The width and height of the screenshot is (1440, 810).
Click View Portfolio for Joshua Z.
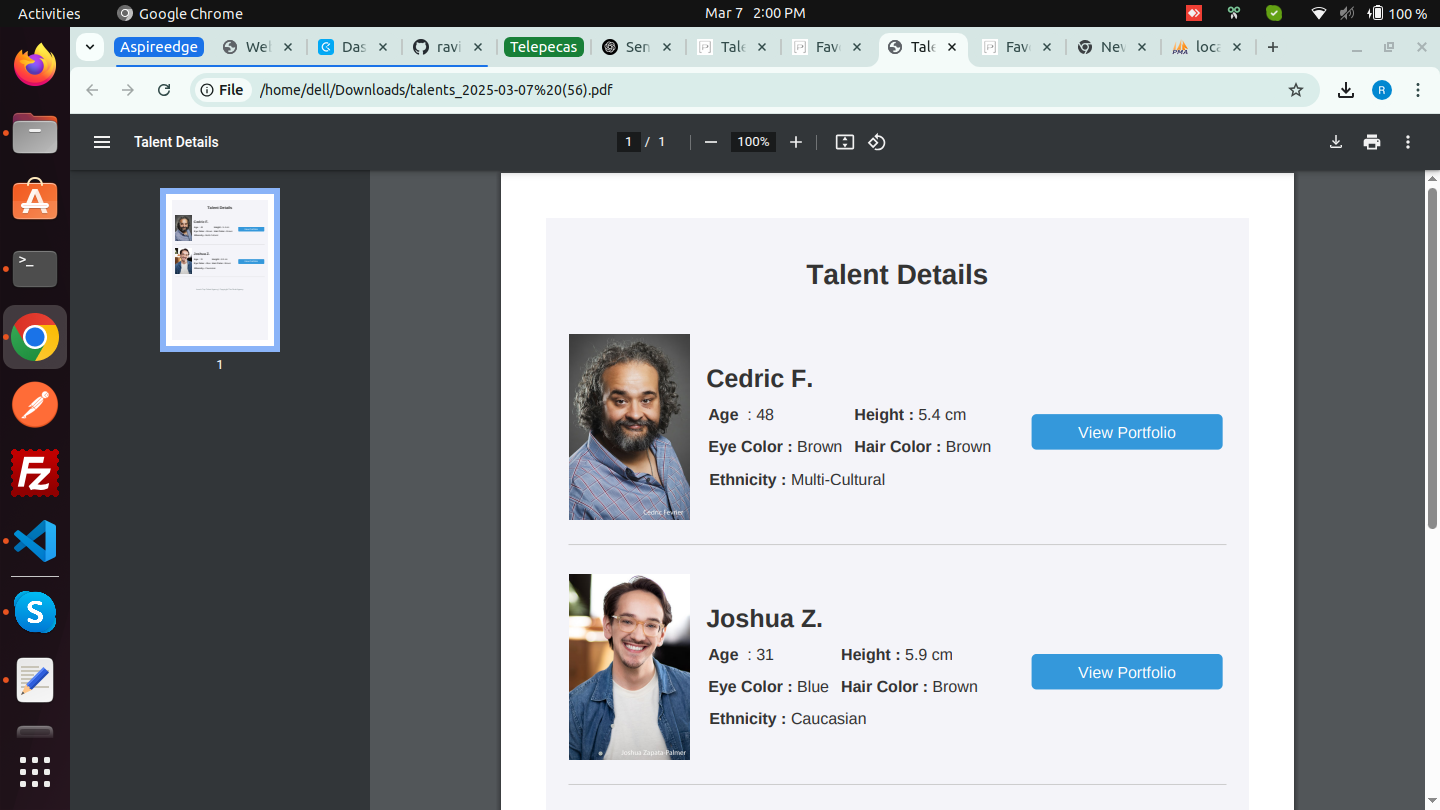click(x=1126, y=672)
